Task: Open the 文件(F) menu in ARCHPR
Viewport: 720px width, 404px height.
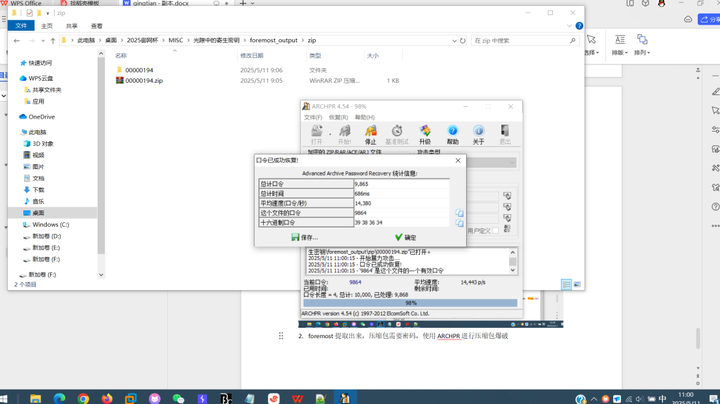Action: (313, 118)
